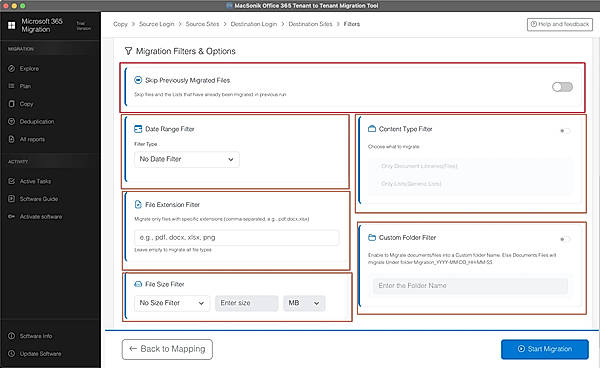Open Help and feedback
600x368 pixels.
560,24
